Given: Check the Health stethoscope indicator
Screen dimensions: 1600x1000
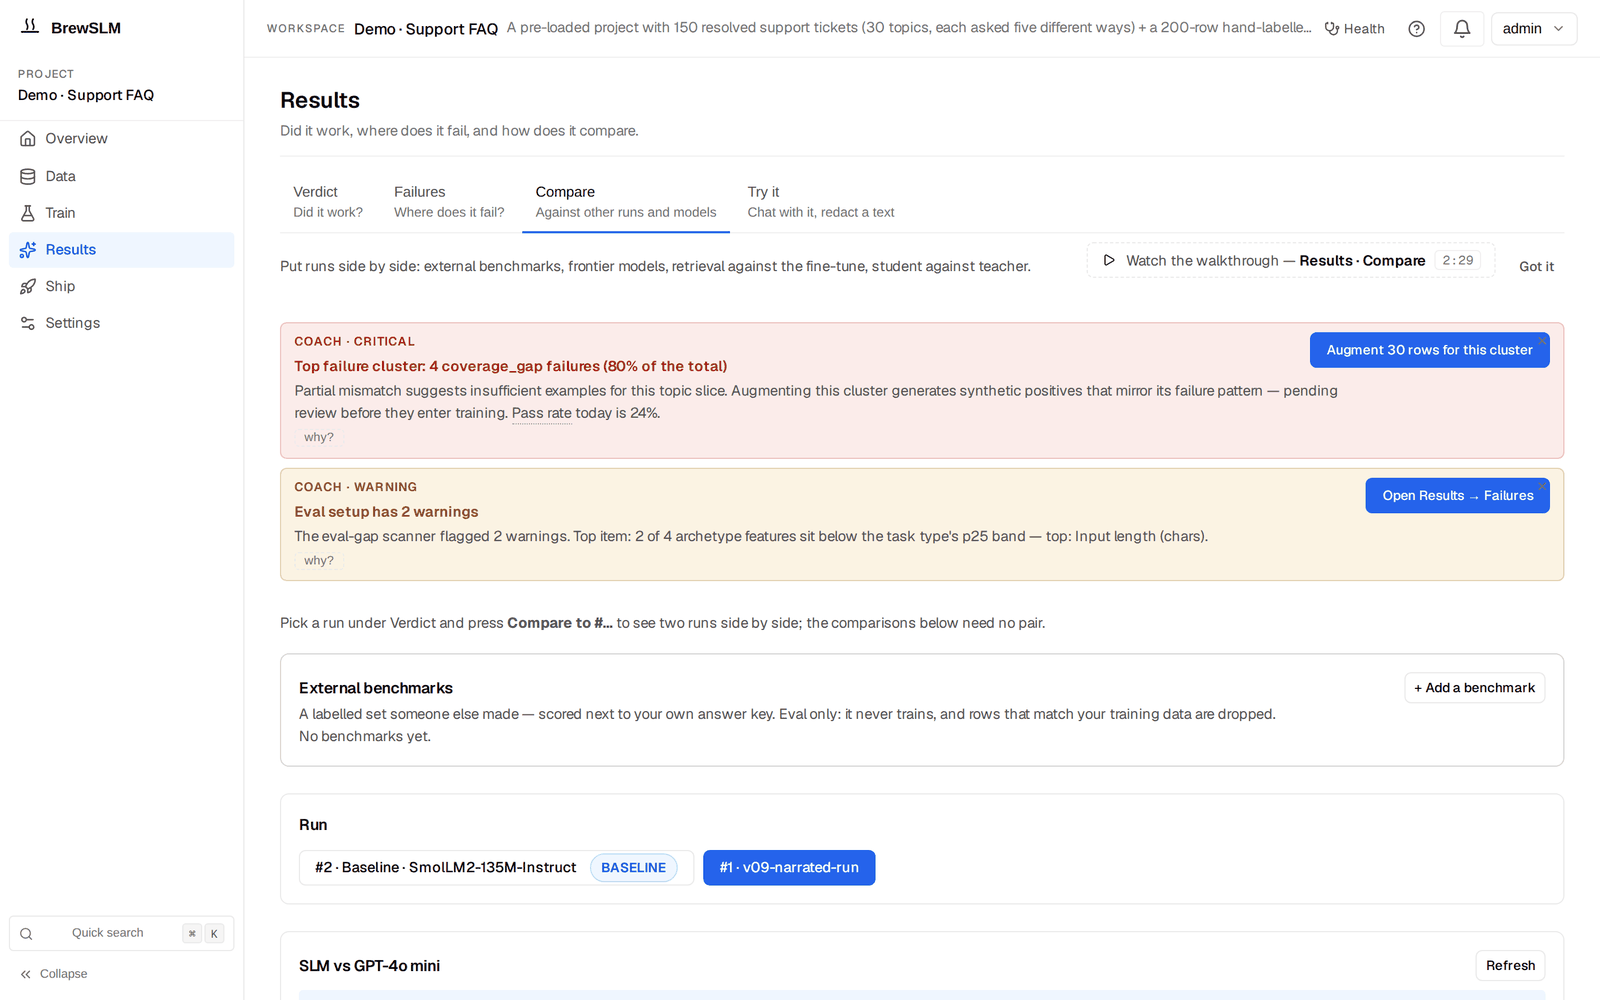Looking at the screenshot, I should (x=1354, y=29).
